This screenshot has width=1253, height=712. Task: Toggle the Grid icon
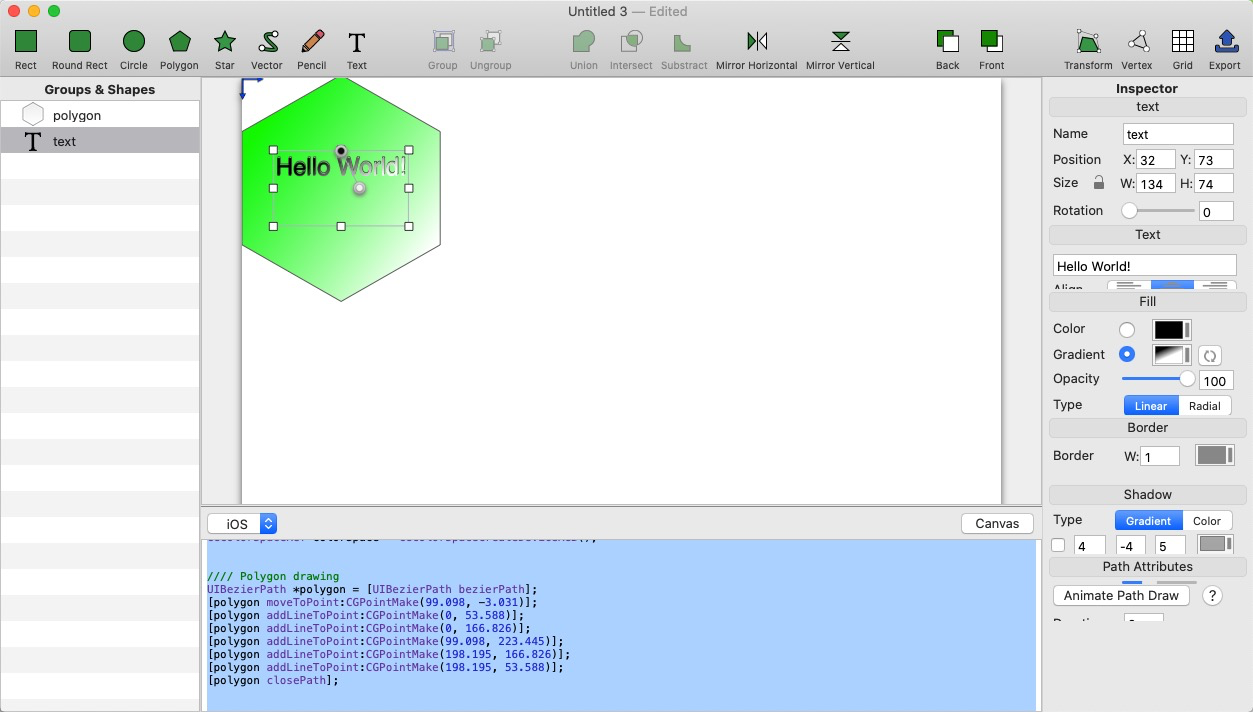pyautogui.click(x=1183, y=42)
